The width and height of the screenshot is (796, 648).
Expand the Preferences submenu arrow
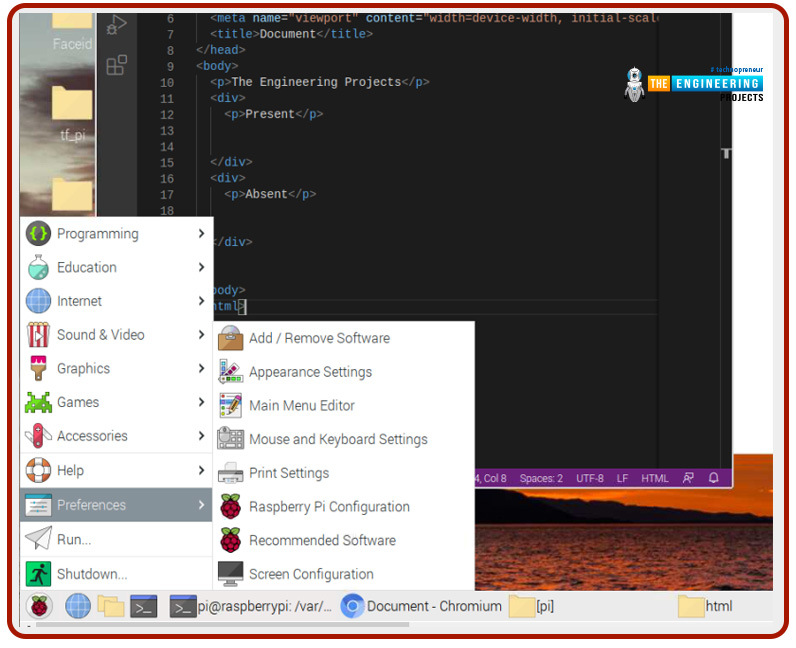click(202, 505)
